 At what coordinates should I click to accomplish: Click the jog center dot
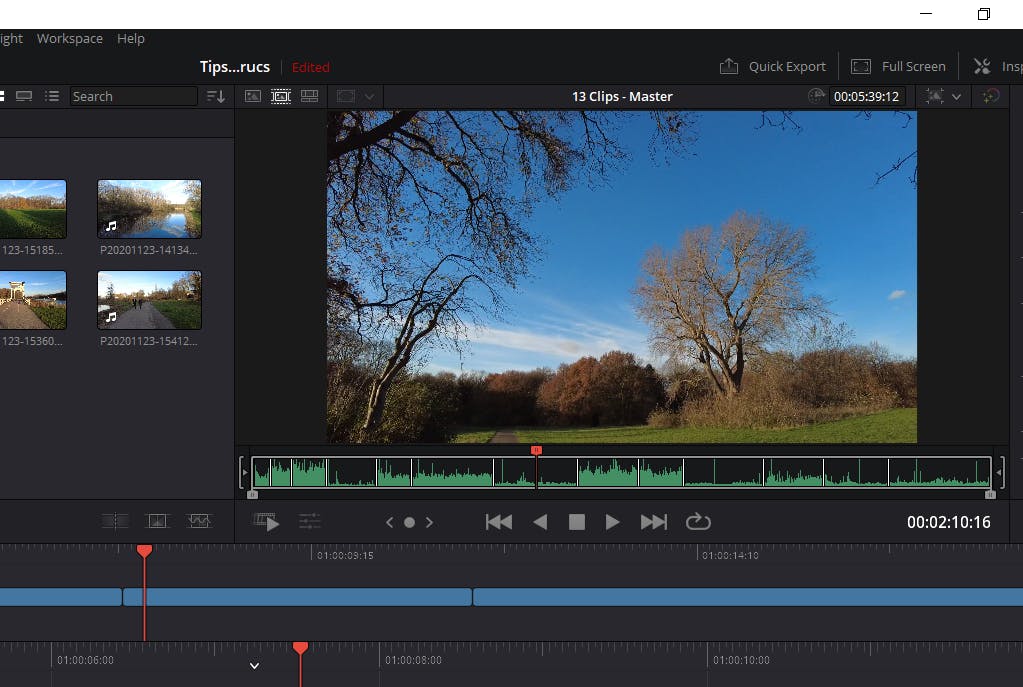point(409,522)
